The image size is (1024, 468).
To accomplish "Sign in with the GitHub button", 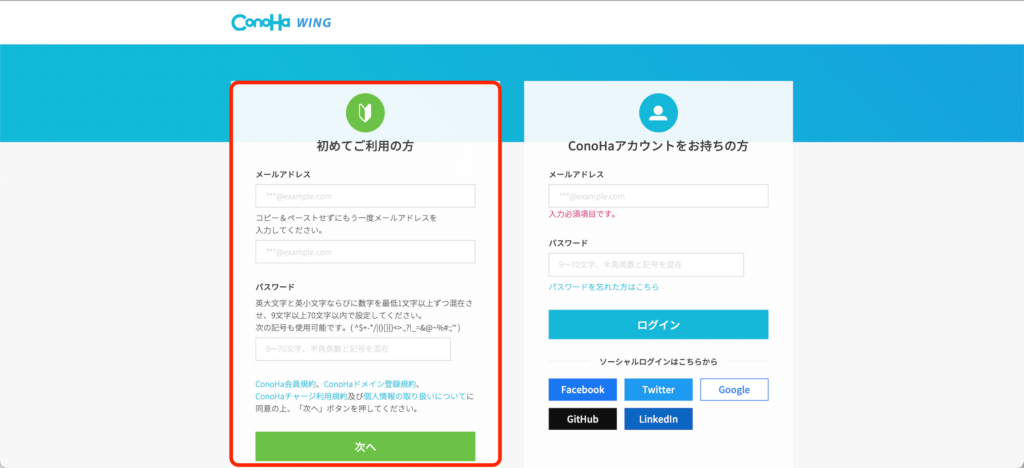I will (x=583, y=419).
